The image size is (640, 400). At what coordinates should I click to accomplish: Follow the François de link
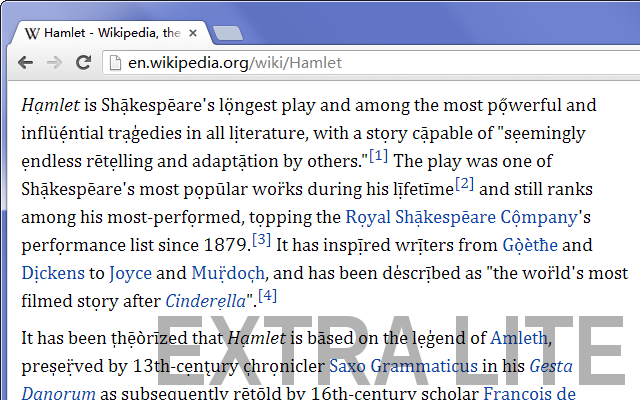pyautogui.click(x=530, y=393)
